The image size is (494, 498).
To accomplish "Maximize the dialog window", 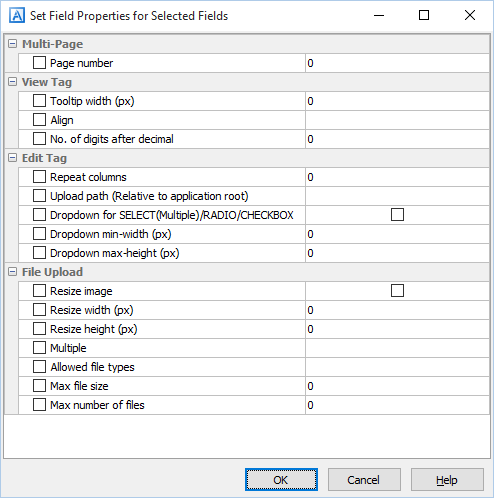I will tap(424, 15).
